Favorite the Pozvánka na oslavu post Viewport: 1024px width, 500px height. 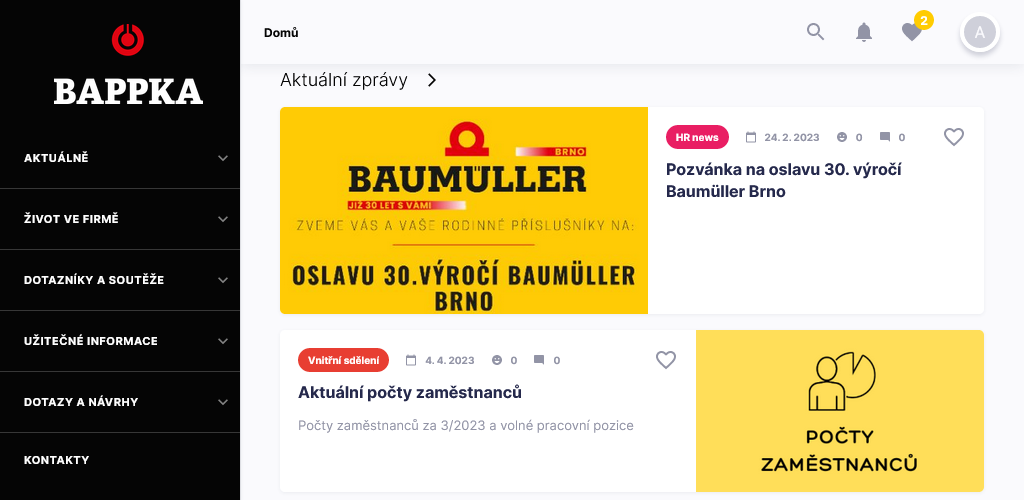954,137
